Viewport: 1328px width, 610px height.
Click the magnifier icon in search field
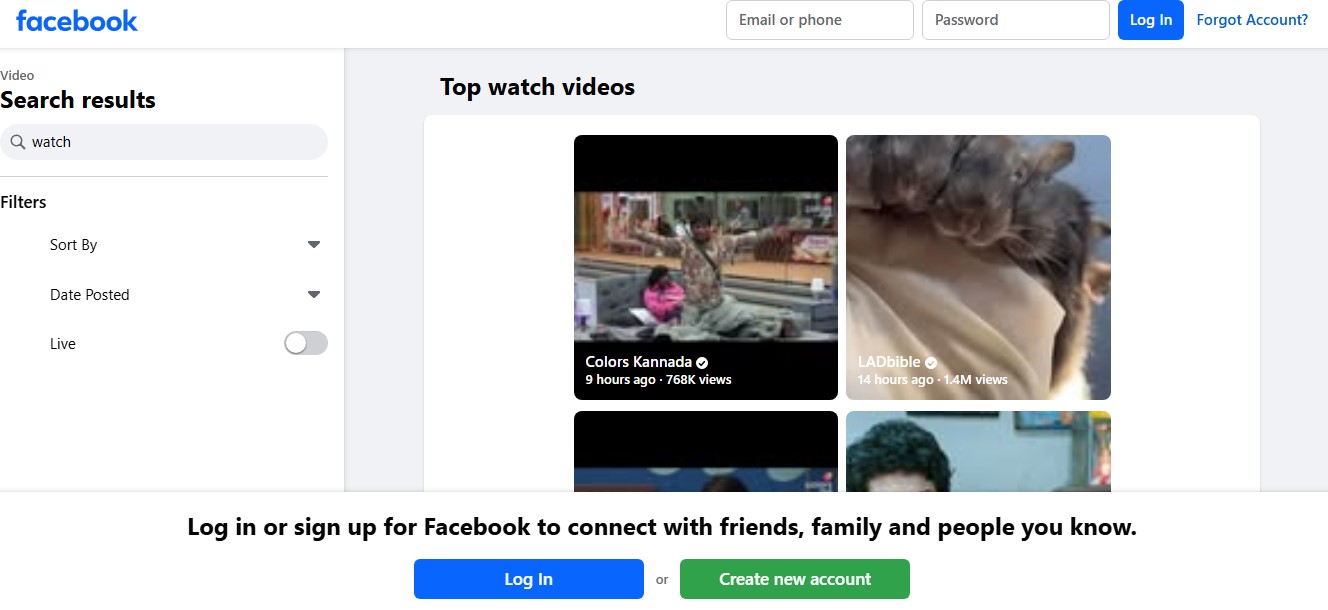(18, 142)
